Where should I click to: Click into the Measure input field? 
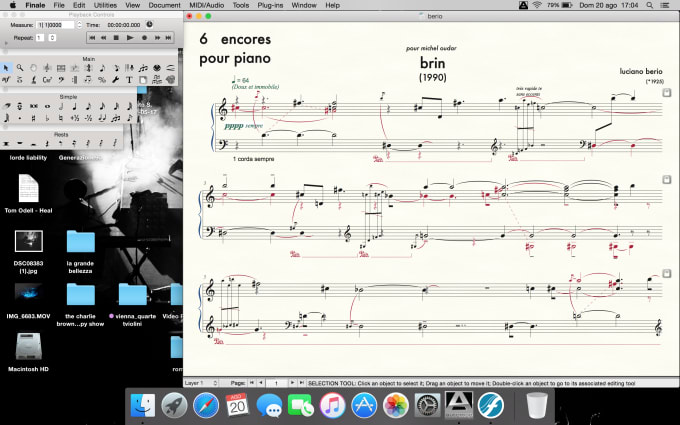[x=56, y=25]
